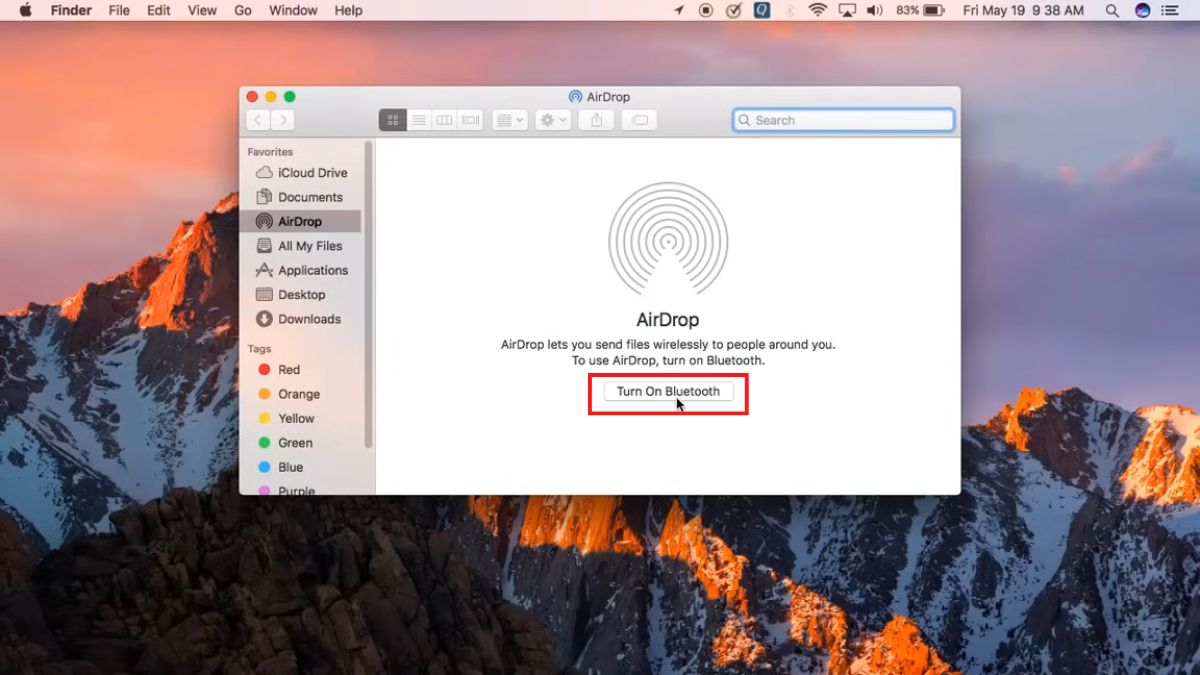Open the Wi-Fi menu
The image size is (1200, 675).
[x=818, y=10]
